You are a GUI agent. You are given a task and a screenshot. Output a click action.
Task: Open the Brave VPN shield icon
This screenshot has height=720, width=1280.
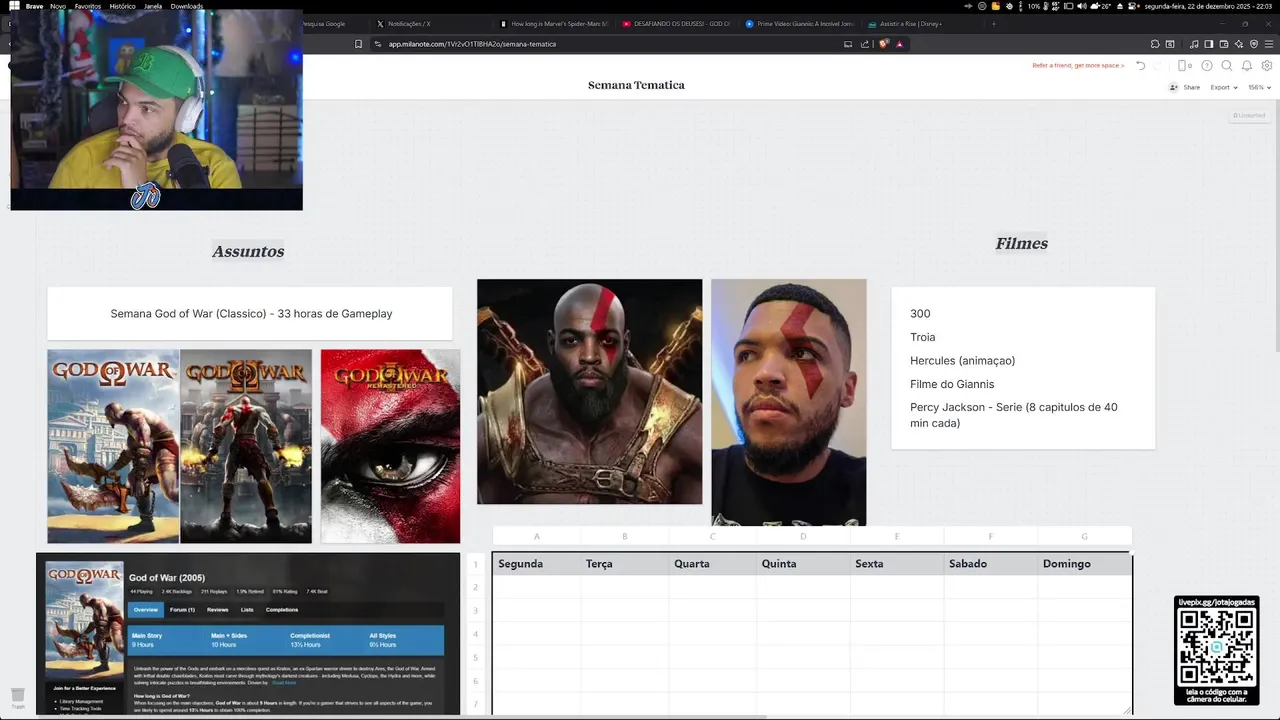pyautogui.click(x=1254, y=44)
